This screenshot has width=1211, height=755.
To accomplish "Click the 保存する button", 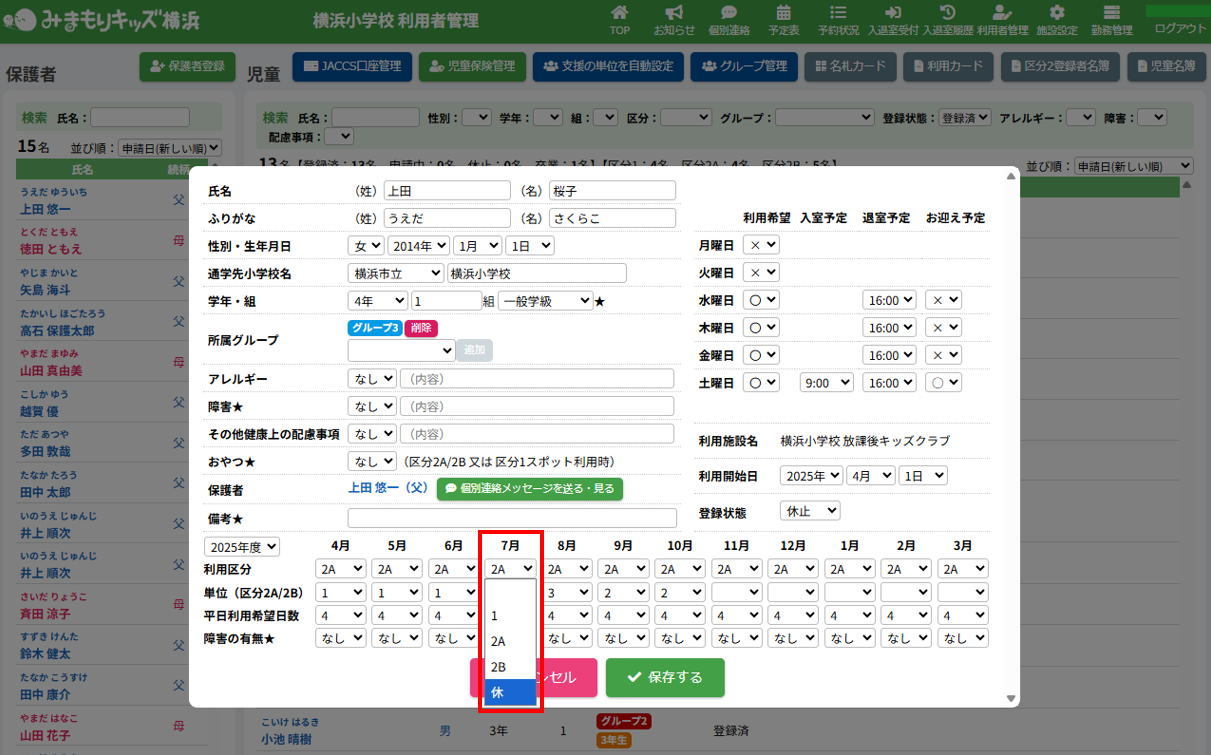I will tap(665, 677).
